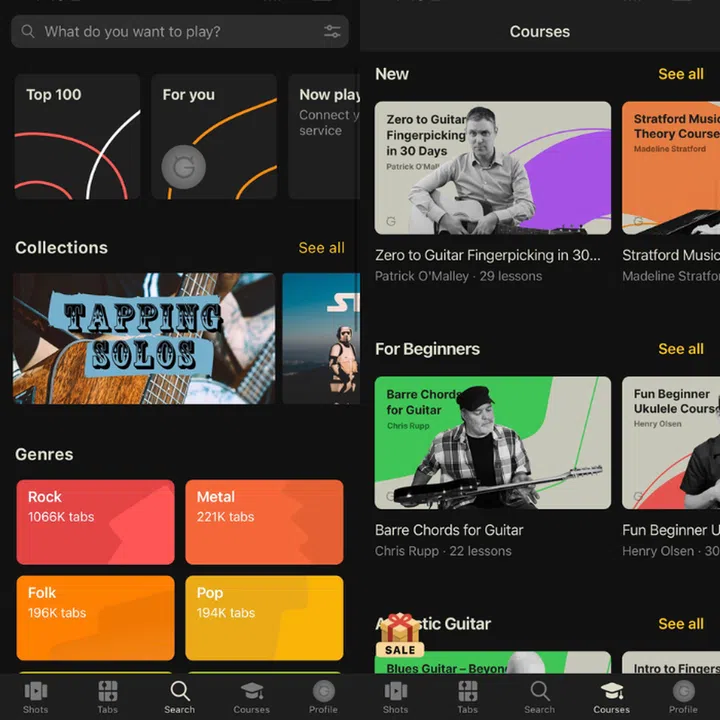
Task: Open Tabs from the Search screen's navigation bar
Action: tap(108, 696)
